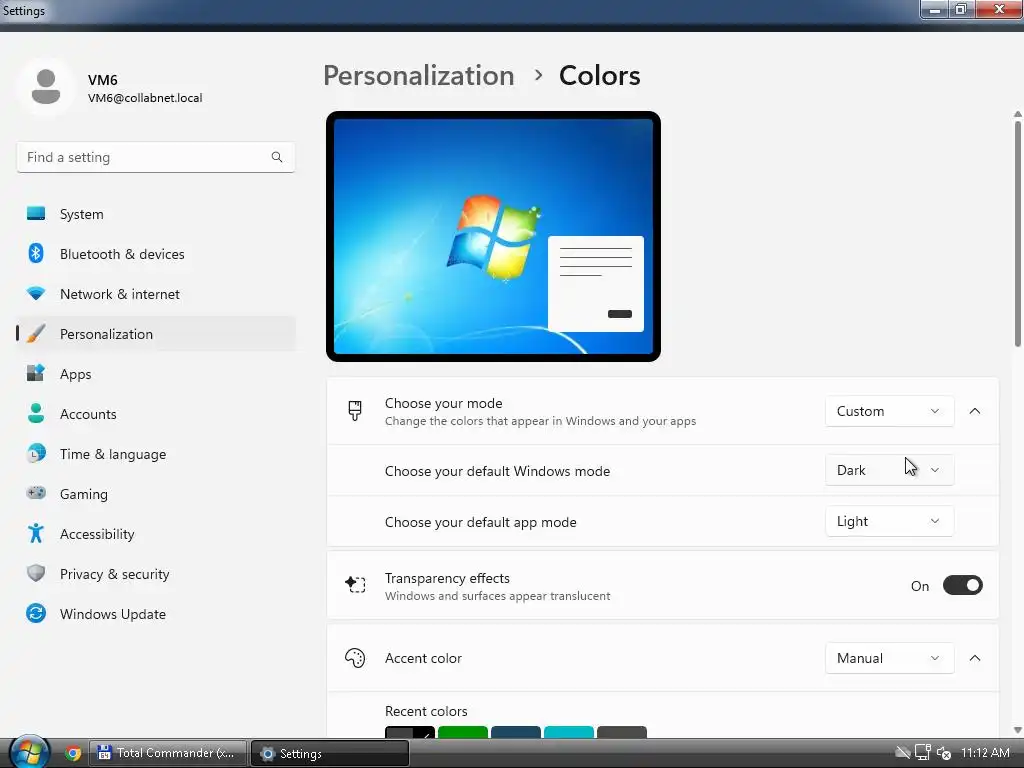Open the Accounts settings category
The height and width of the screenshot is (768, 1024).
point(155,414)
